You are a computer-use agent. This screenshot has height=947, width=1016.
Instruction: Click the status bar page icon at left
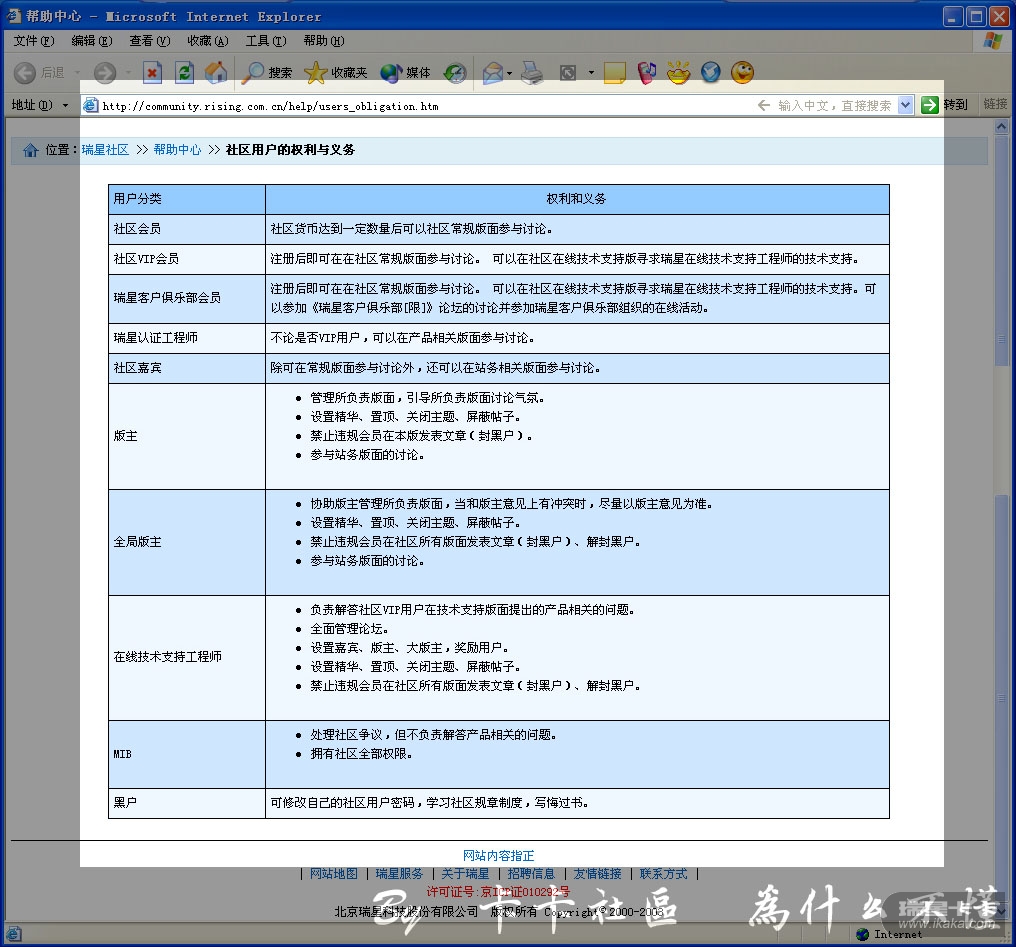[14, 934]
